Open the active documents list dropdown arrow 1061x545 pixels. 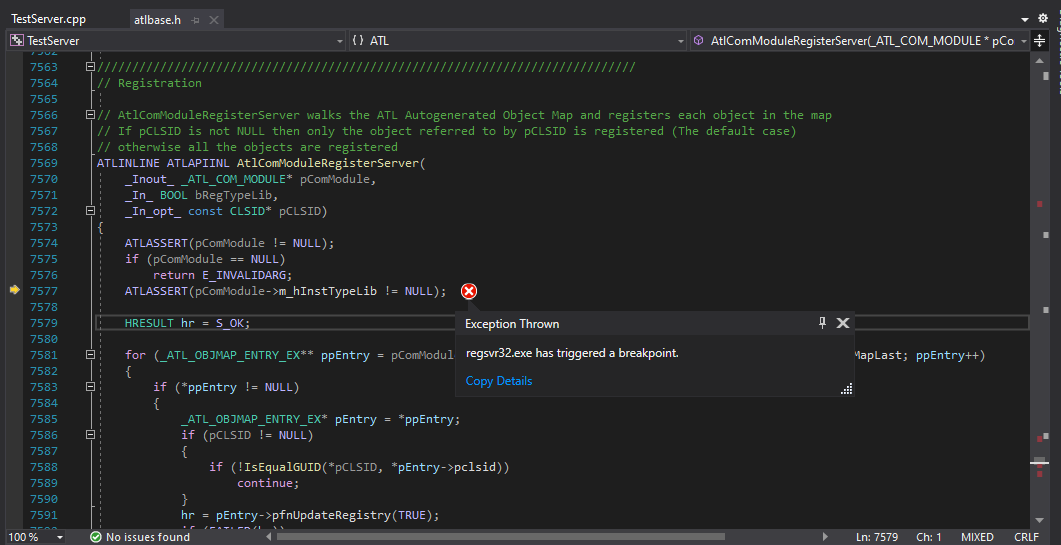(1024, 20)
